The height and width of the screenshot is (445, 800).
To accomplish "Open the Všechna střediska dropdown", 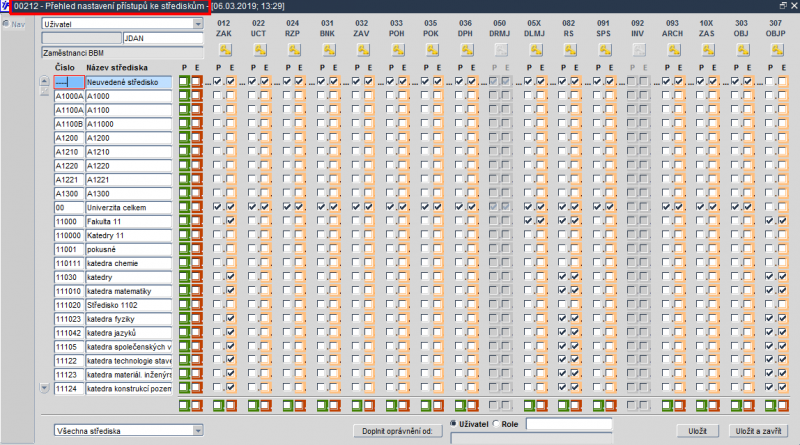I will pos(198,431).
